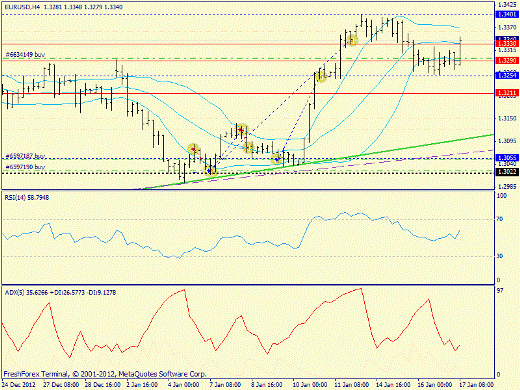Click the 16 Jan 00:00 time label
The height and width of the screenshot is (390, 520).
coord(435,385)
